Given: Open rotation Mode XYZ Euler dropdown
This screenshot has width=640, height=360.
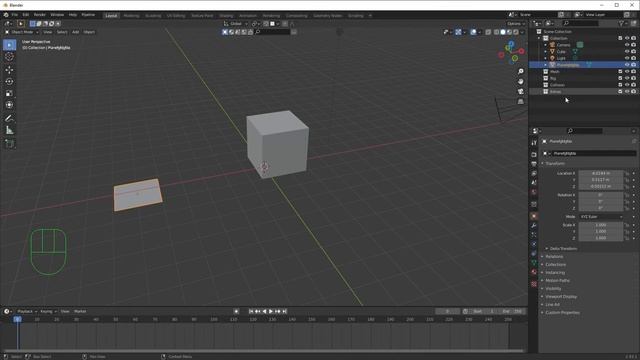Looking at the screenshot, I should pyautogui.click(x=601, y=217).
